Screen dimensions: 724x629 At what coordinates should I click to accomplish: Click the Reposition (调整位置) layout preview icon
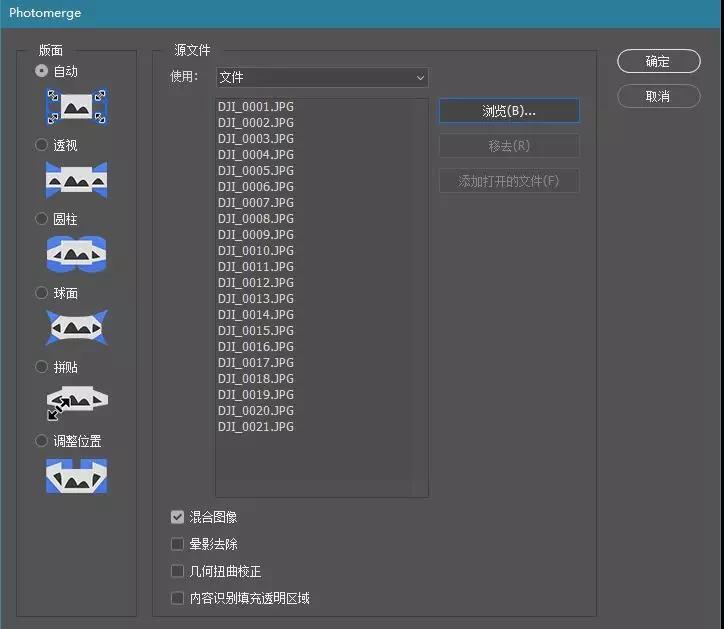[x=77, y=476]
